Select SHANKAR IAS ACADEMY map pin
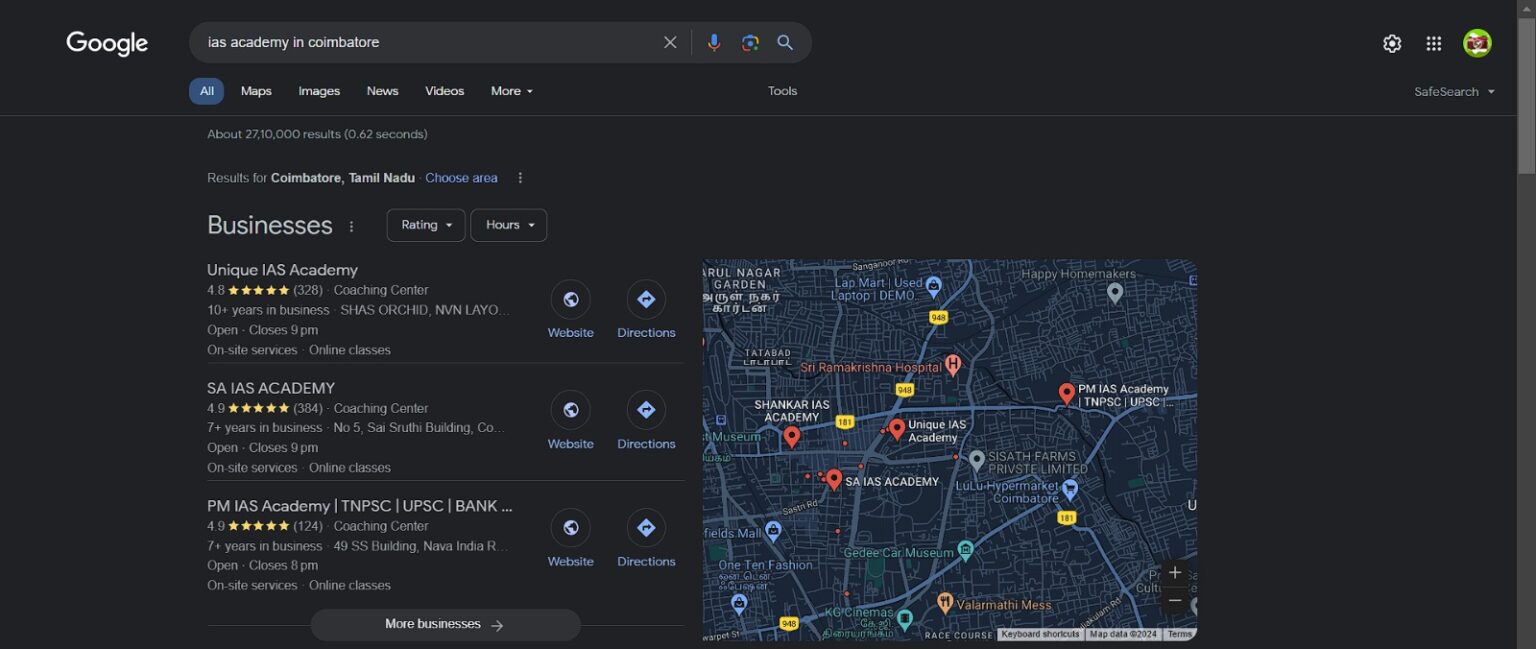 (792, 436)
